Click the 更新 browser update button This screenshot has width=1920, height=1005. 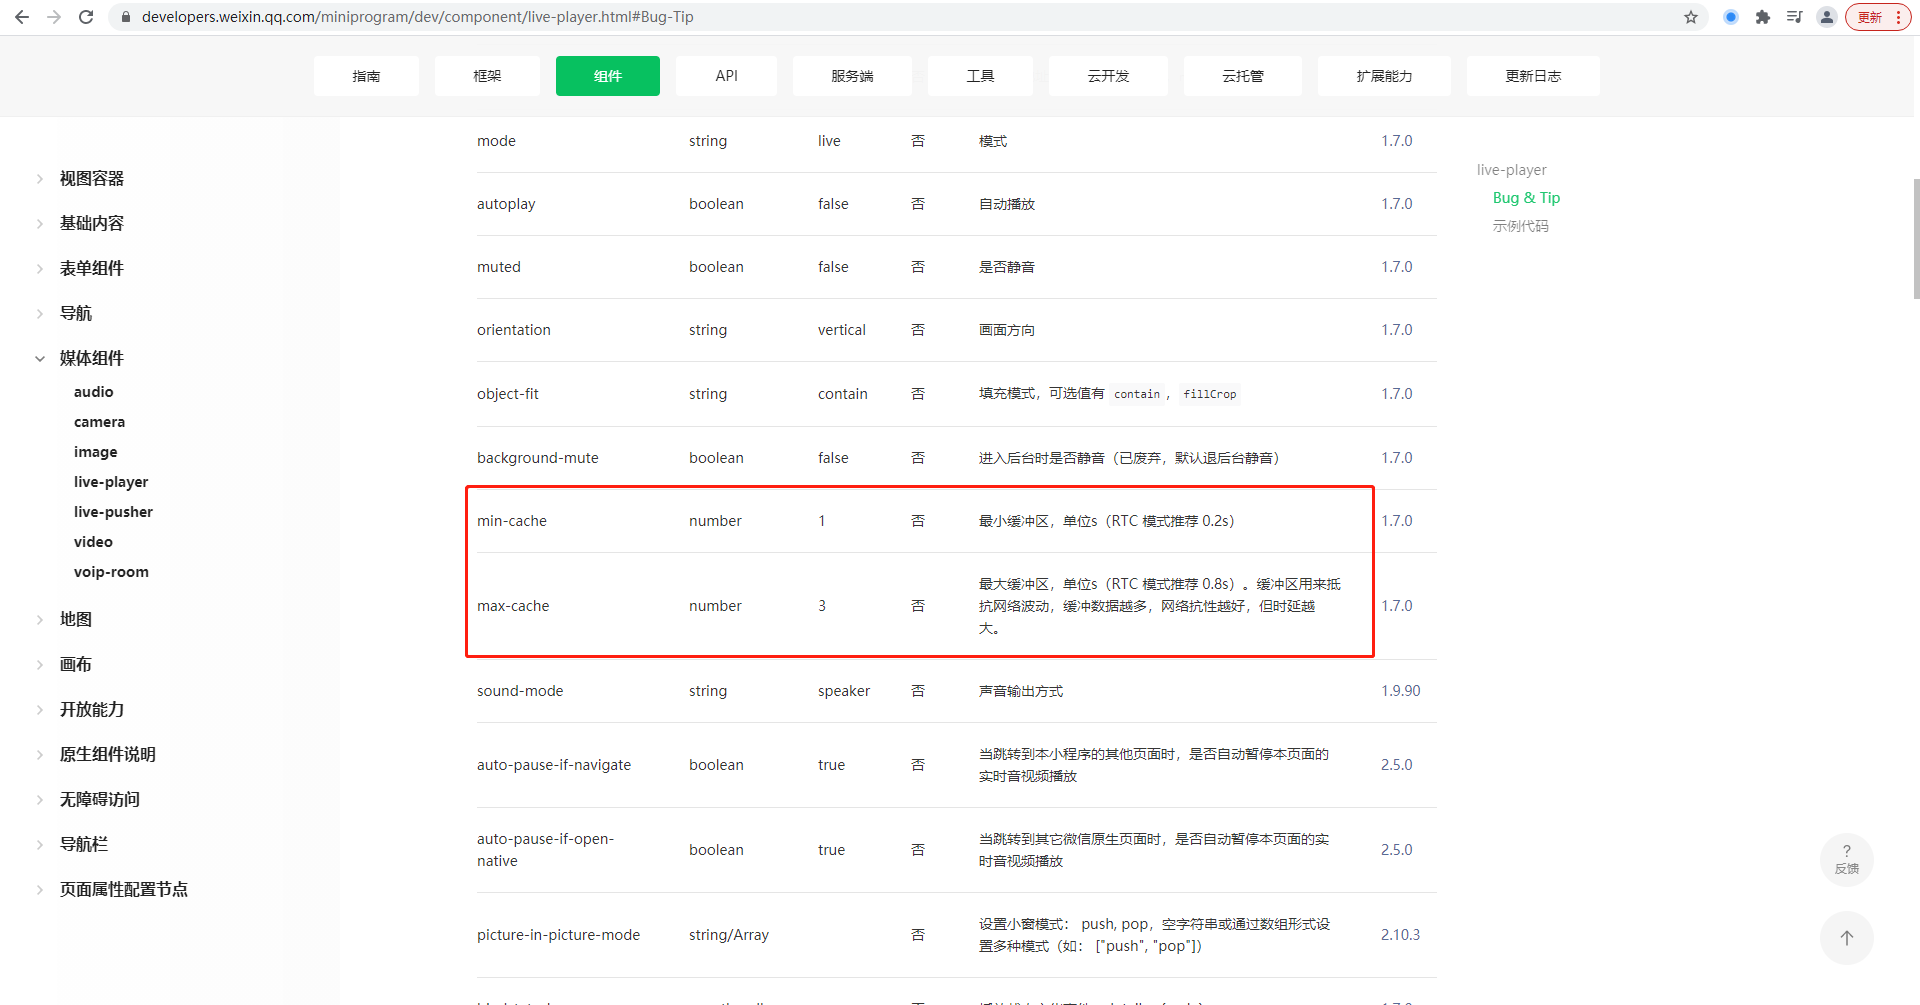click(x=1878, y=17)
